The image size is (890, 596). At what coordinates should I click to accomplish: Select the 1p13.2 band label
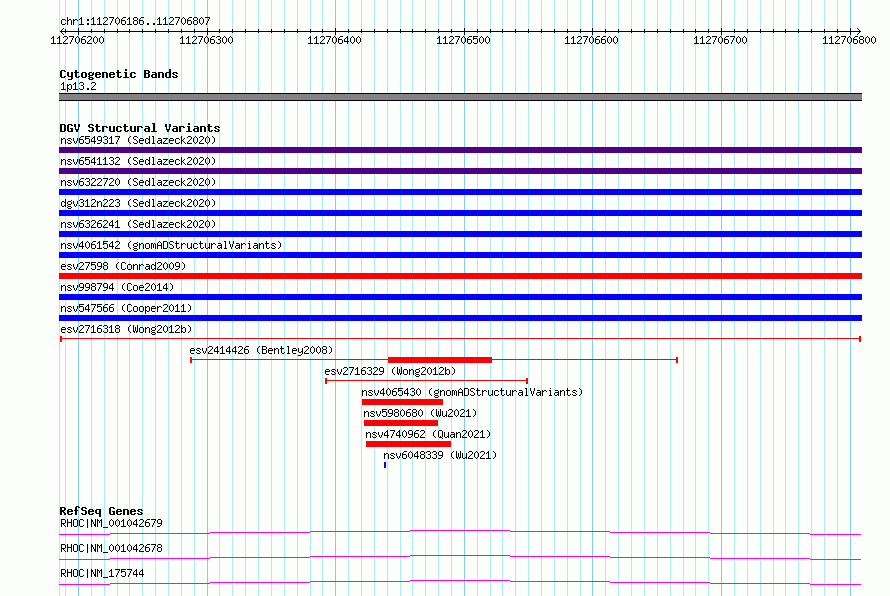coord(78,86)
